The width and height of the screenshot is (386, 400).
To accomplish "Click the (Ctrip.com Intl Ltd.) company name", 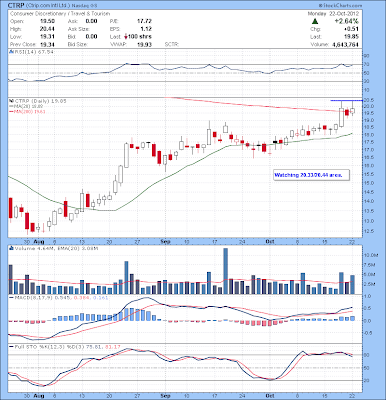I will pos(48,6).
